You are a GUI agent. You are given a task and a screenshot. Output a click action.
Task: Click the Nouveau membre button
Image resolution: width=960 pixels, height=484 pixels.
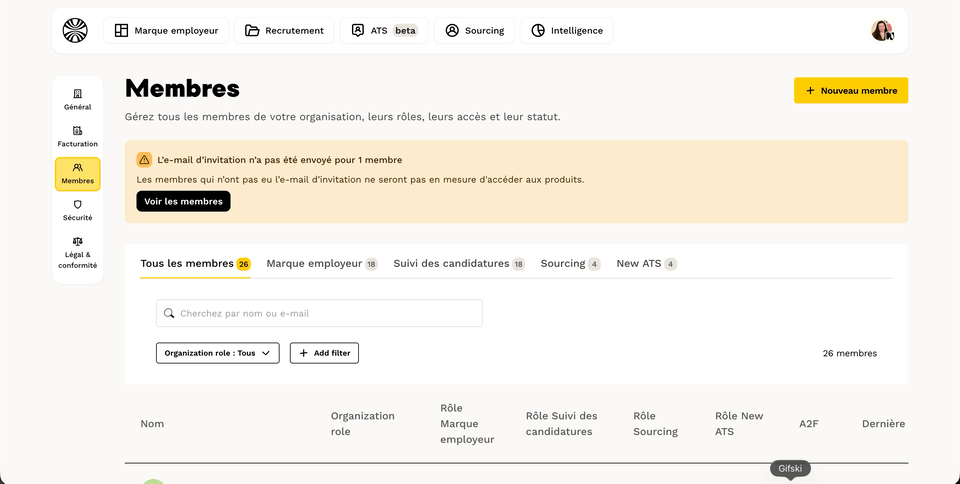click(x=851, y=91)
